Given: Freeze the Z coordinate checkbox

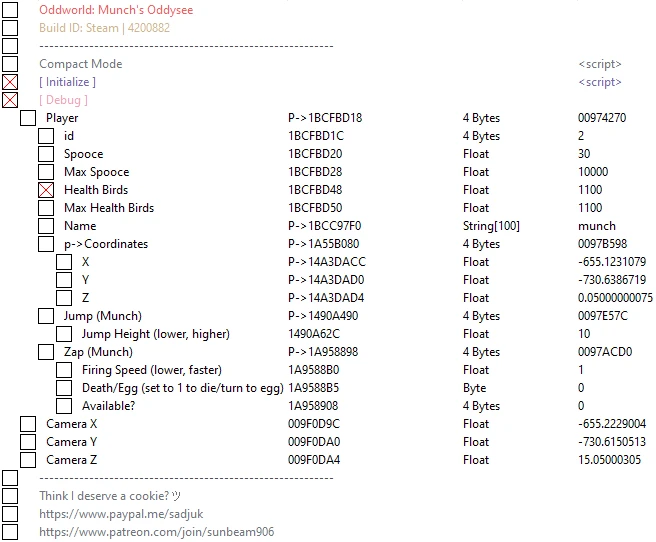Looking at the screenshot, I should pyautogui.click(x=64, y=298).
